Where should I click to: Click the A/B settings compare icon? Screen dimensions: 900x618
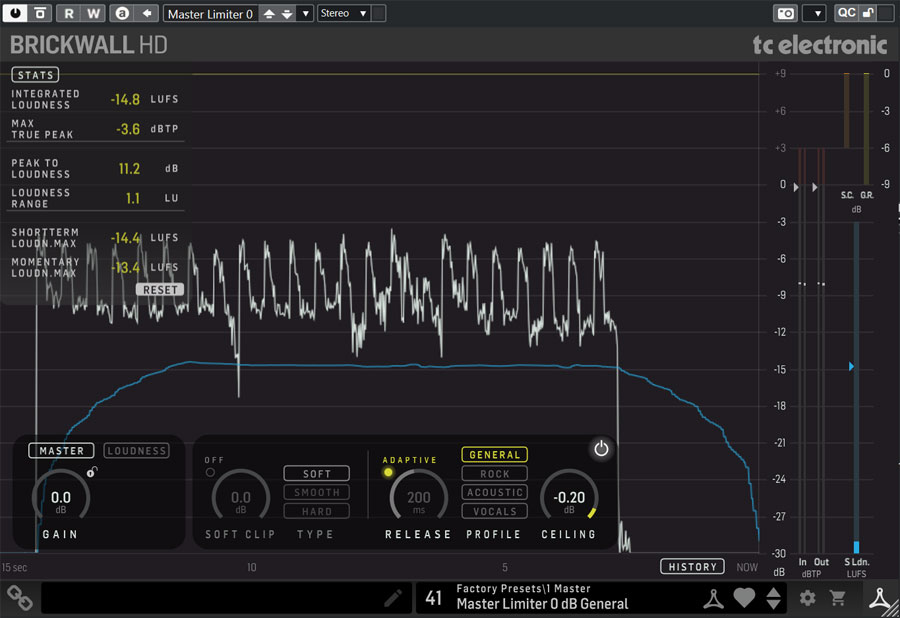point(122,13)
